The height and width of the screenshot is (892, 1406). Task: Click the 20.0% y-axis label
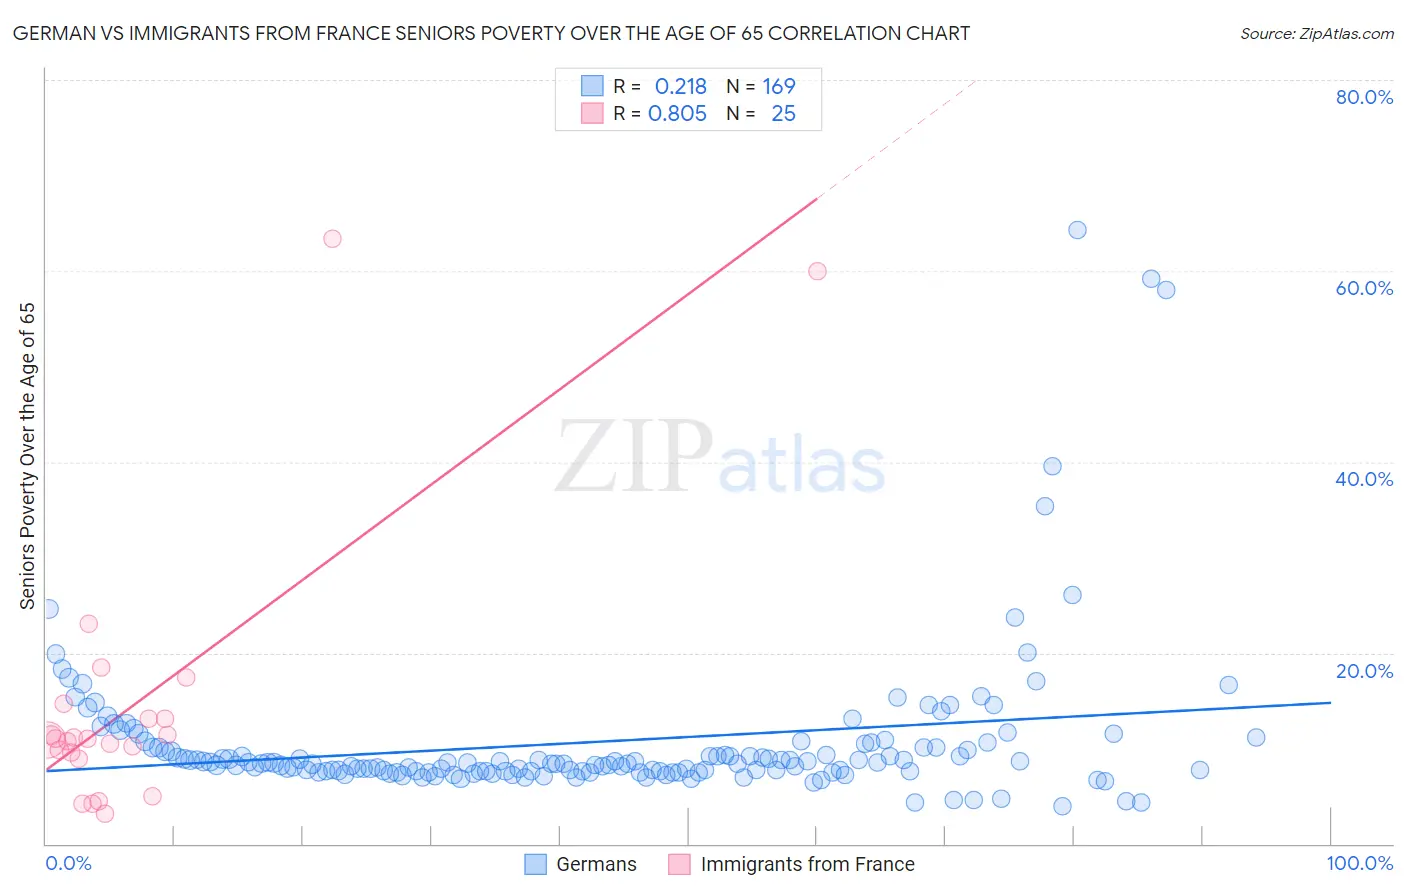pos(1364,671)
